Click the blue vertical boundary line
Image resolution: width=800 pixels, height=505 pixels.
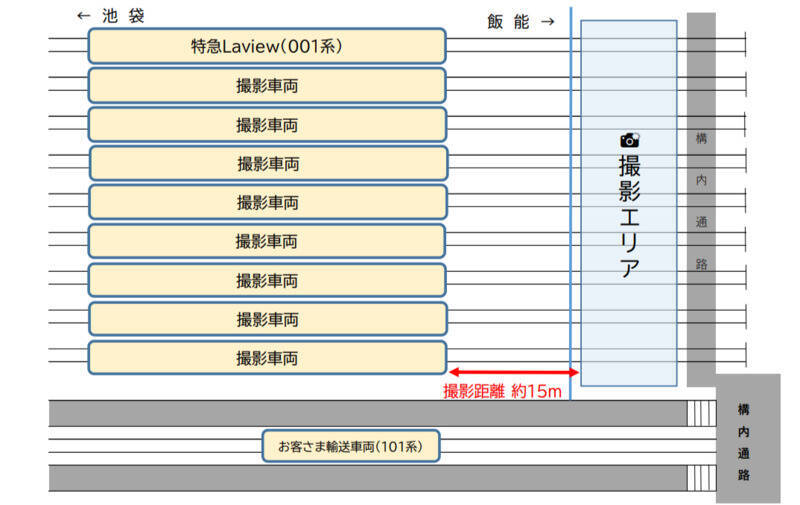tap(570, 200)
